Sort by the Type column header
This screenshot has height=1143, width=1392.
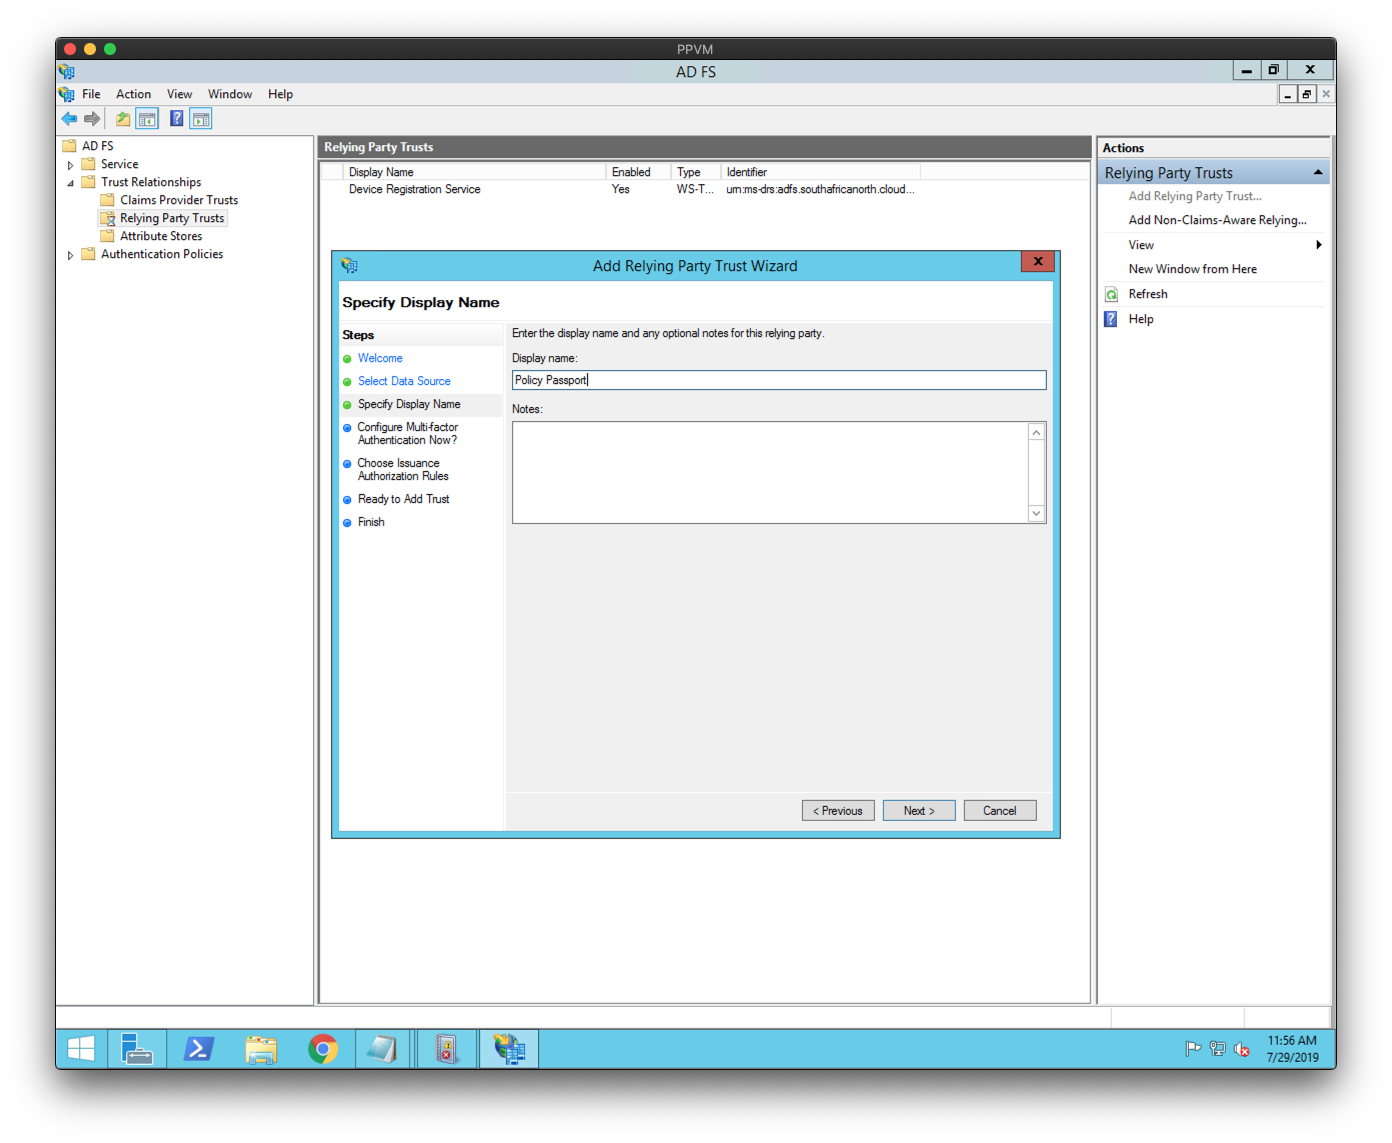(x=695, y=172)
